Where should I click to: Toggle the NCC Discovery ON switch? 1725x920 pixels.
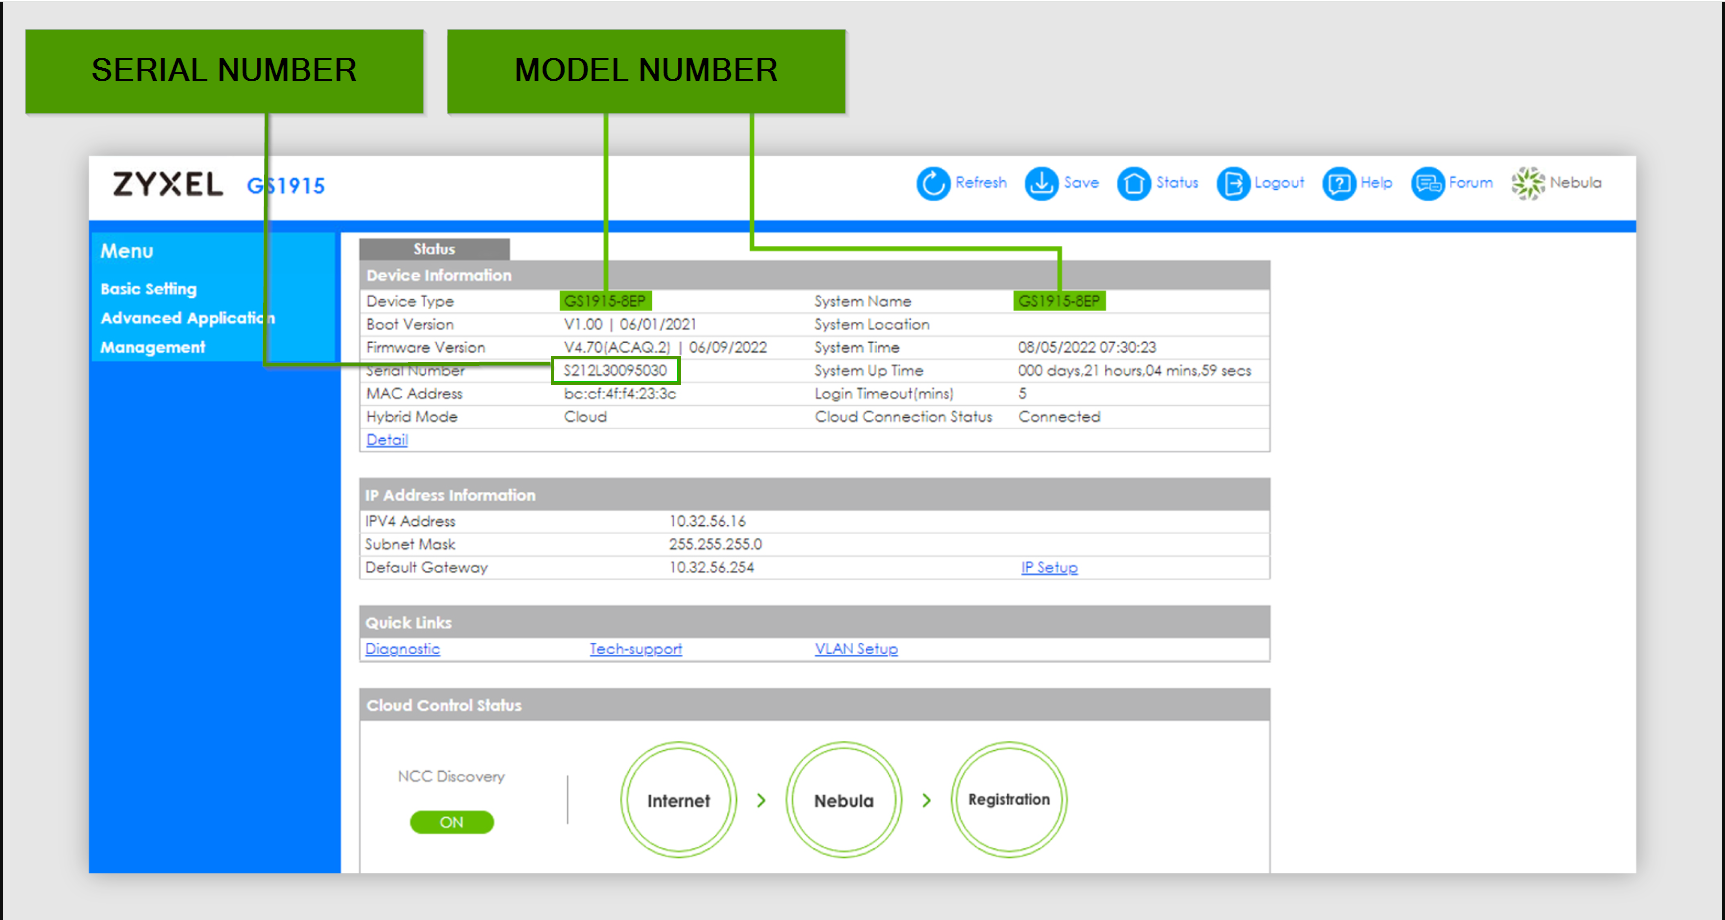tap(452, 822)
